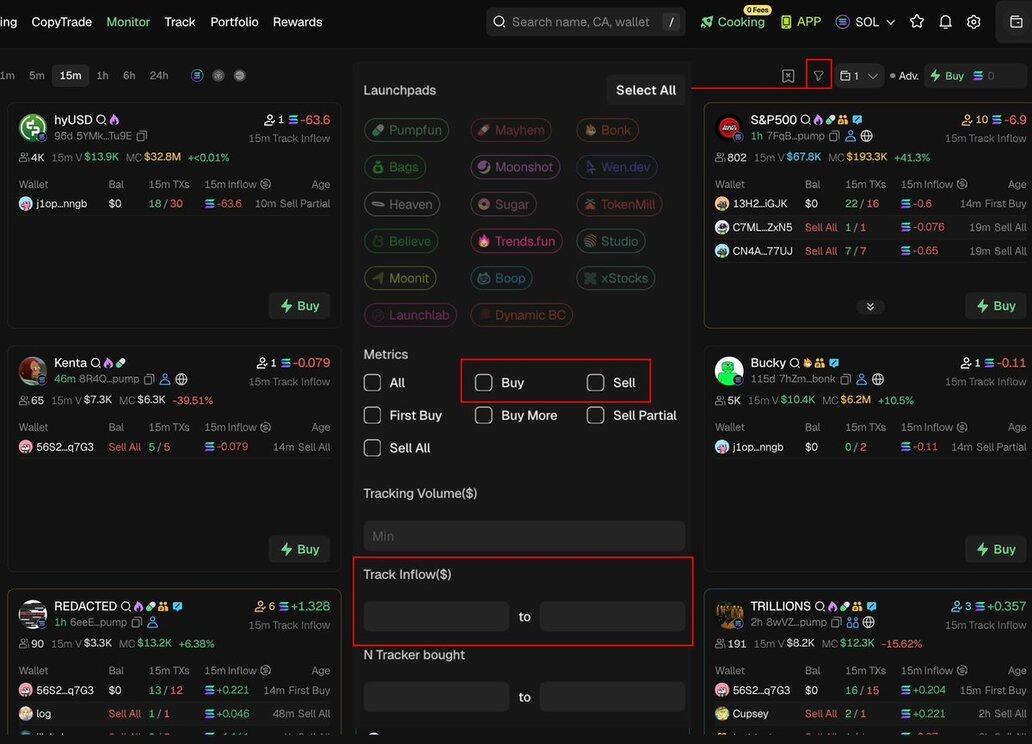Open the SOL chain dropdown
The image size is (1032, 744).
click(x=865, y=22)
